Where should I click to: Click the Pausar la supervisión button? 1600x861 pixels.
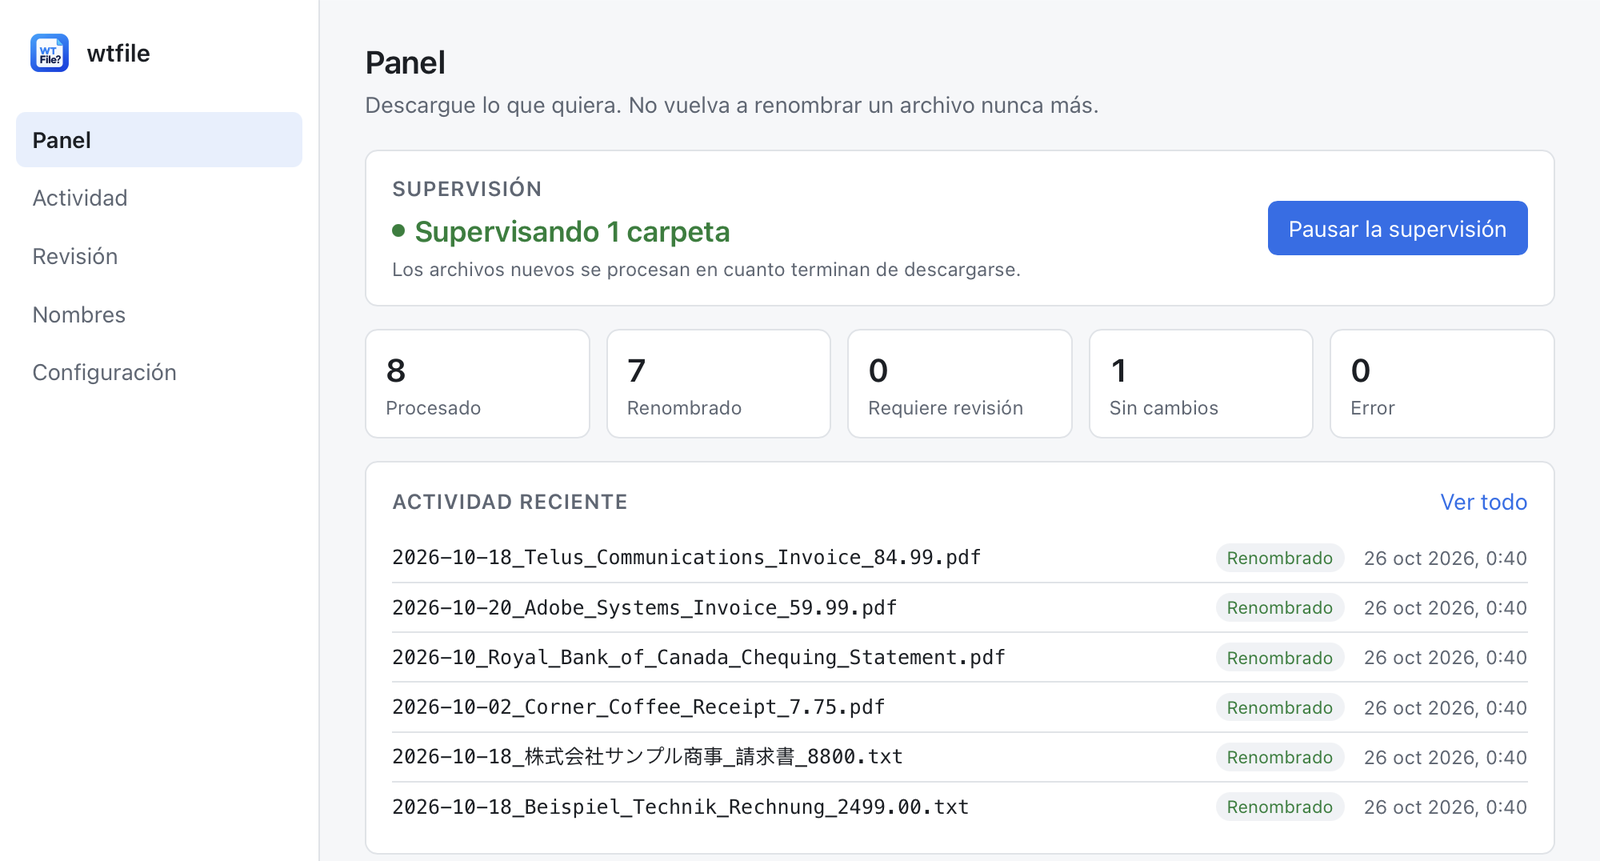point(1397,228)
